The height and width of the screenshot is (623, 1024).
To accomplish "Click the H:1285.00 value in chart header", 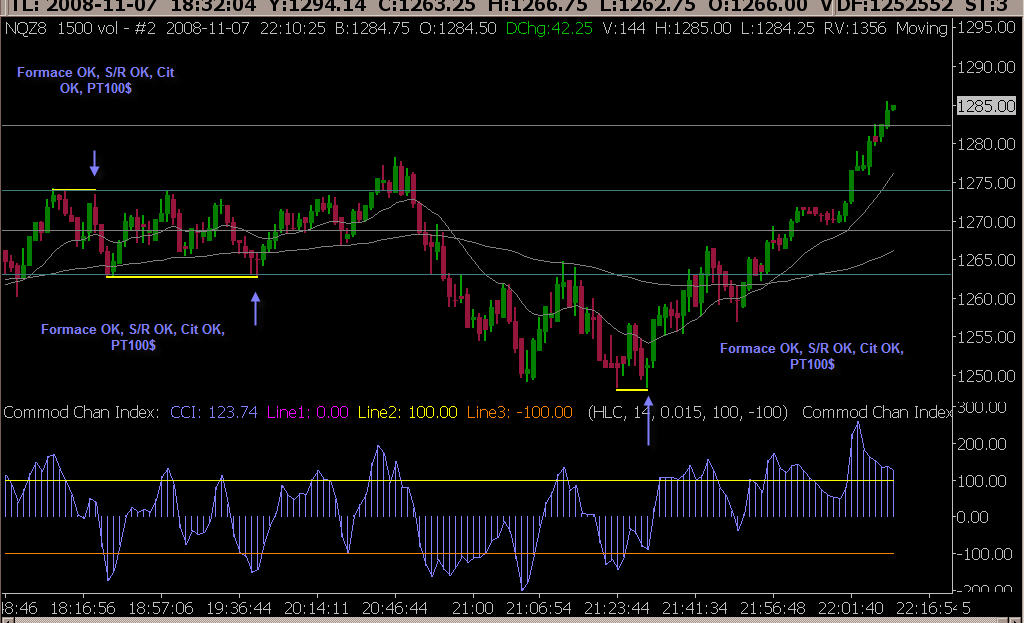I will [692, 29].
